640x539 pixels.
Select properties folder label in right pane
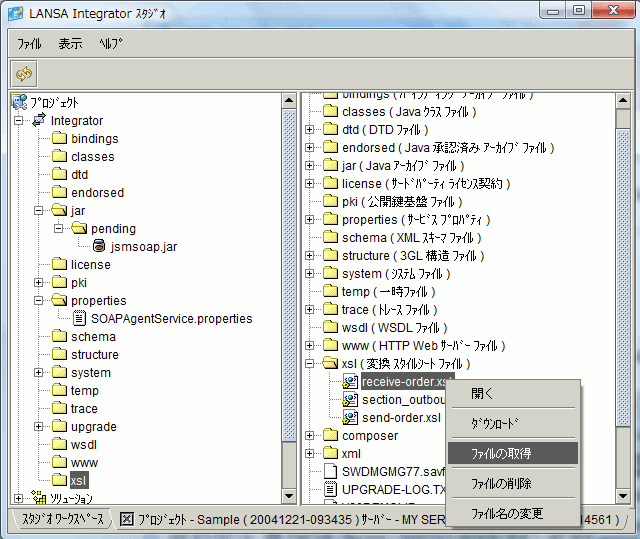(x=416, y=220)
